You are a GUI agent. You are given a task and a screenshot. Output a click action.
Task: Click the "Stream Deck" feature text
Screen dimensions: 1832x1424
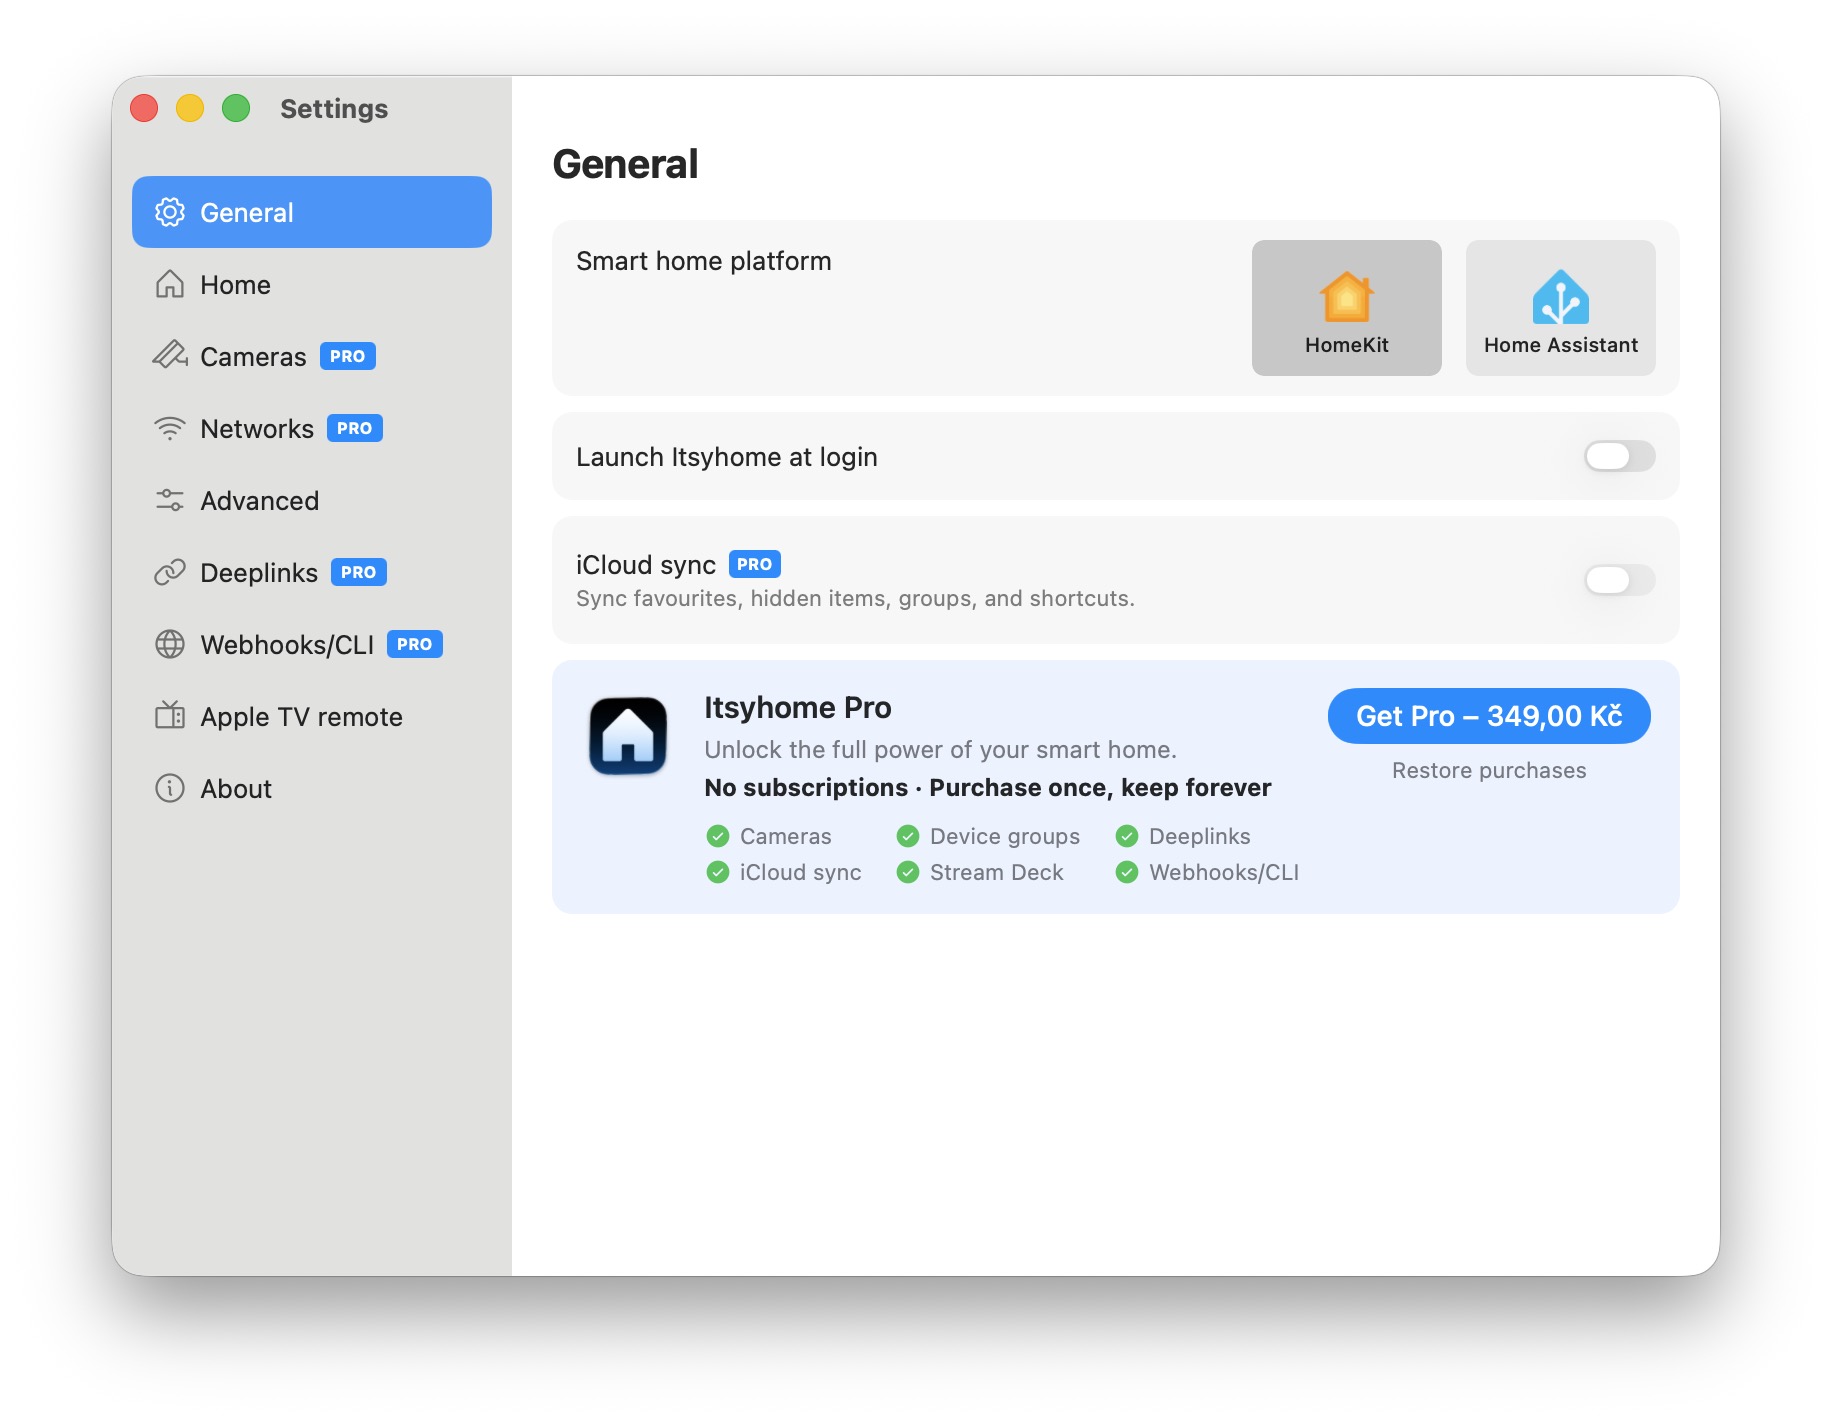(997, 872)
